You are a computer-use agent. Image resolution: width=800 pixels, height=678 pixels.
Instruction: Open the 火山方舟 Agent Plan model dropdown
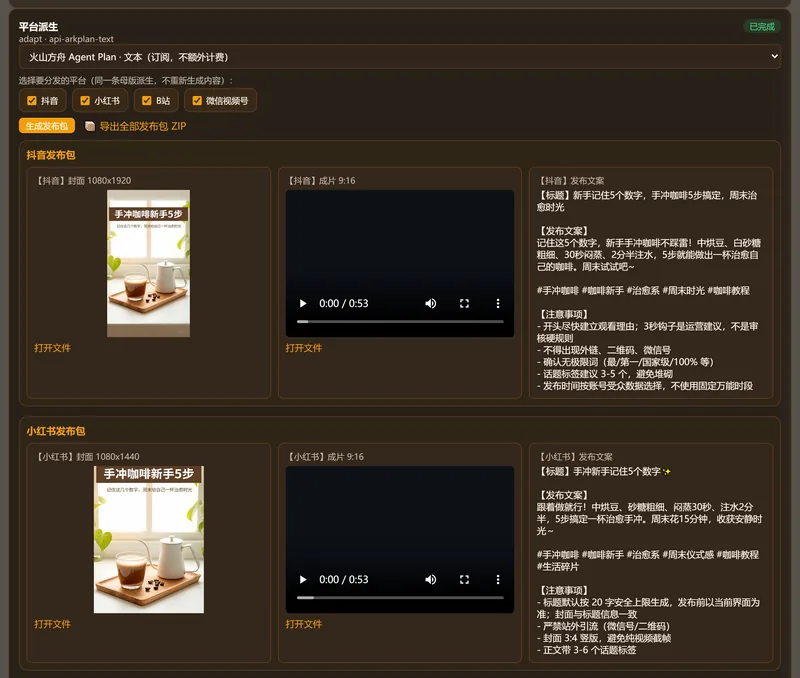tap(399, 57)
